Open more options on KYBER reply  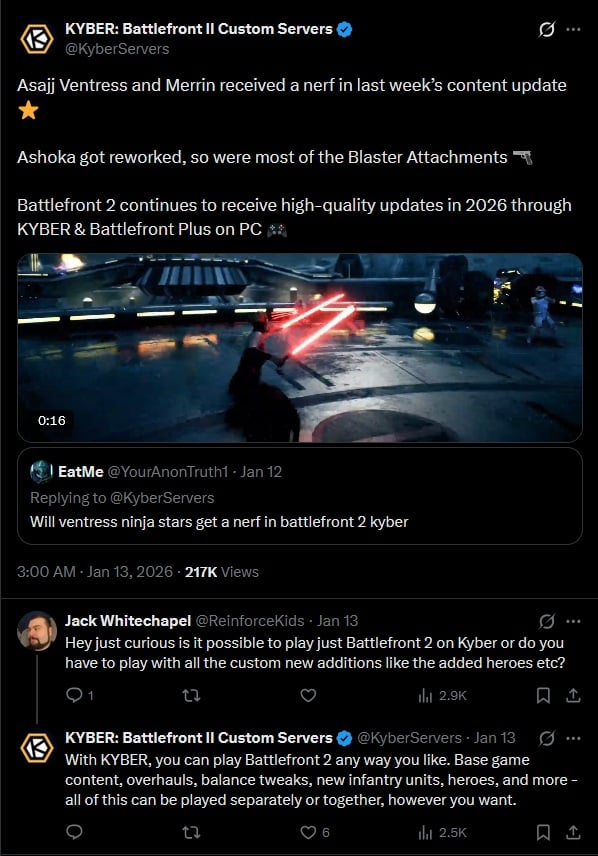click(x=573, y=738)
